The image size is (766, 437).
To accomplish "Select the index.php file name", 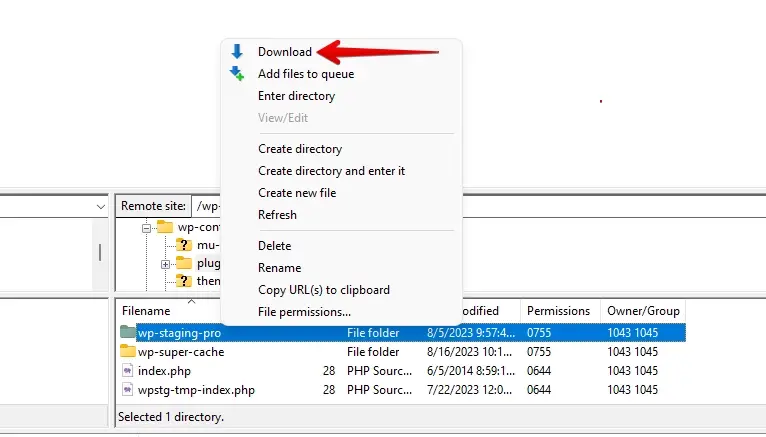I will coord(164,371).
